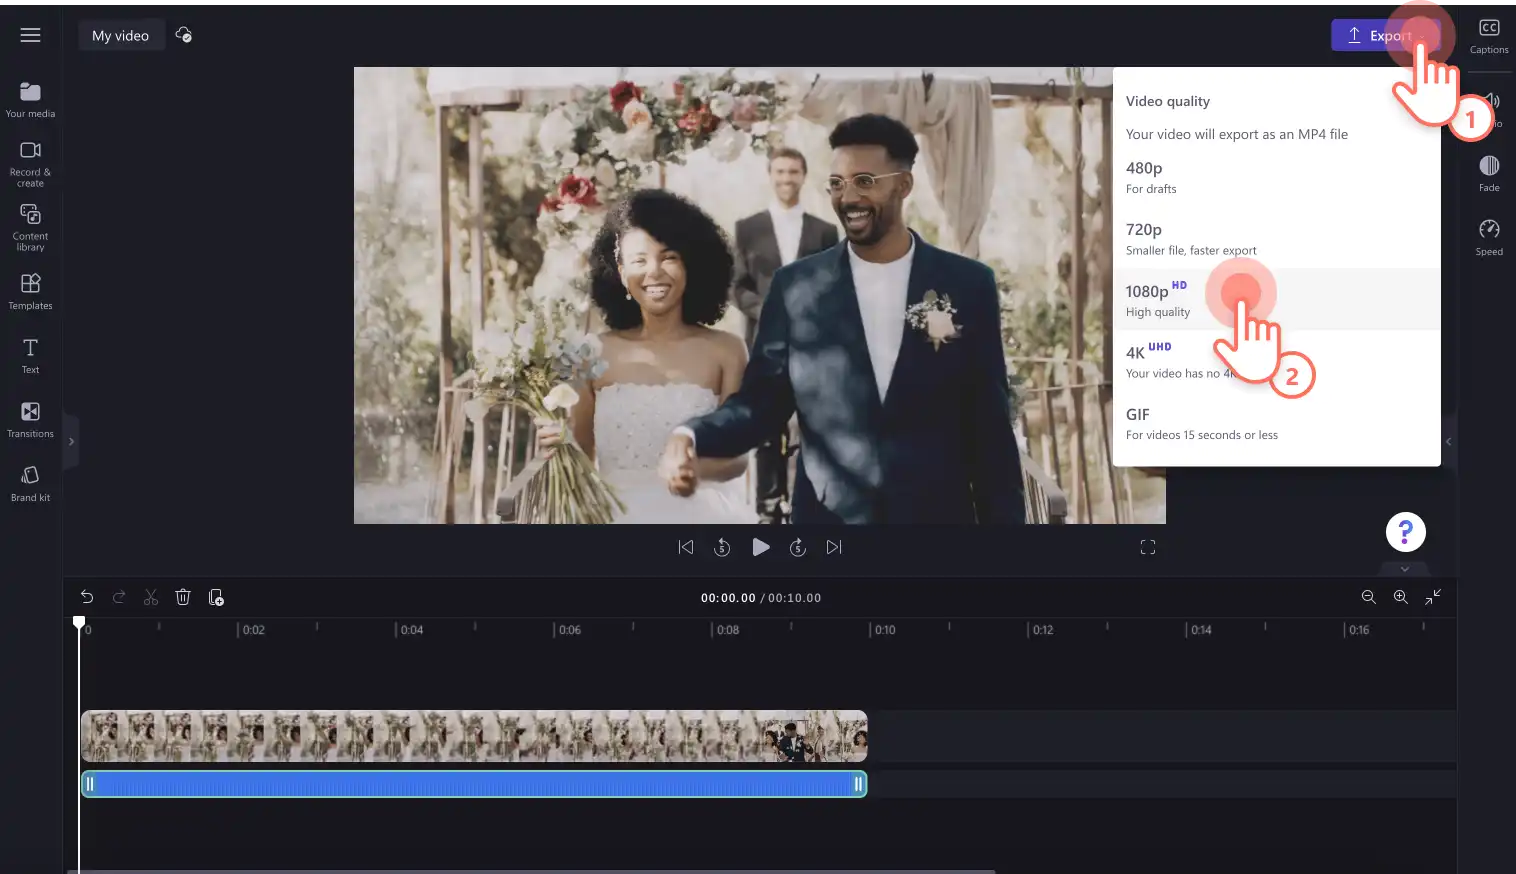
Task: Open Content library panel
Action: point(30,228)
